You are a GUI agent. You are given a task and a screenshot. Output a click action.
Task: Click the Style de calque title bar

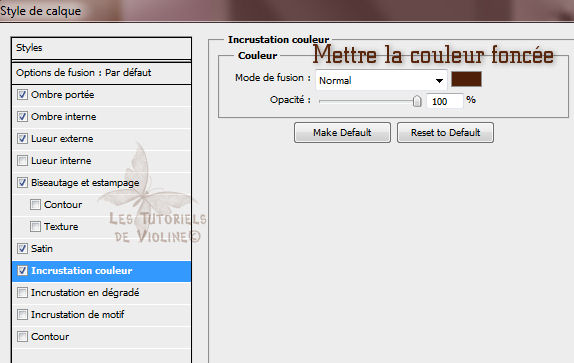[287, 11]
